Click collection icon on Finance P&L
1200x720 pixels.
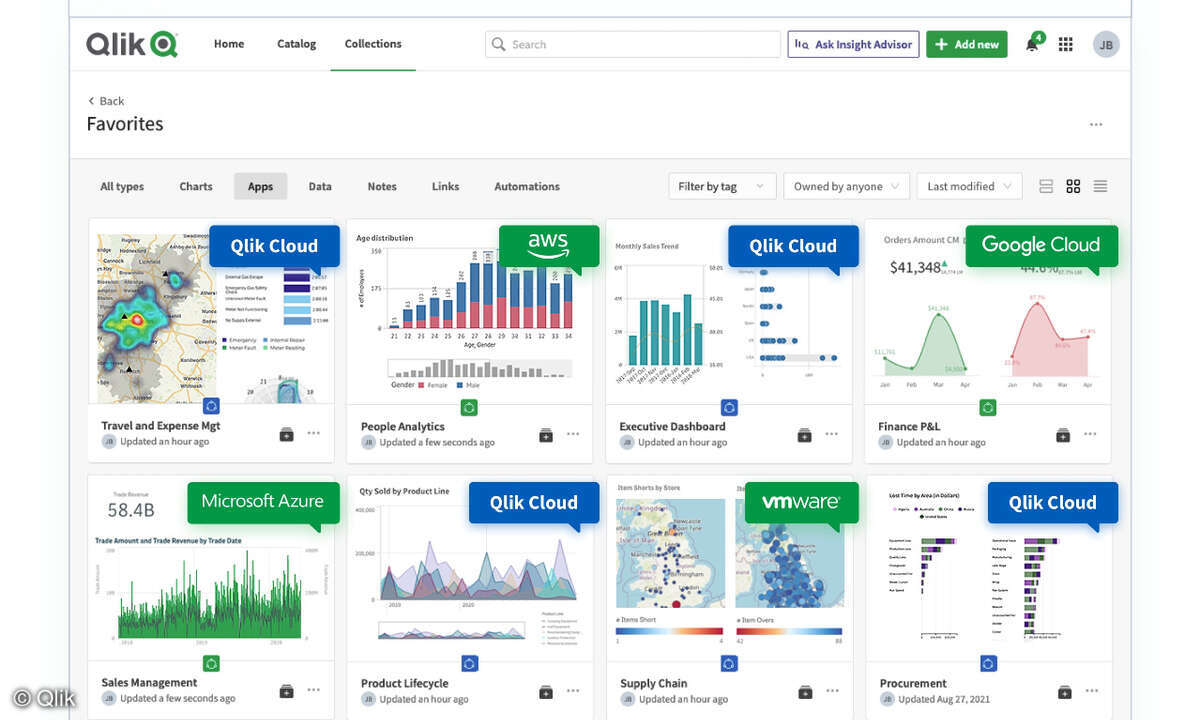[x=1063, y=434]
